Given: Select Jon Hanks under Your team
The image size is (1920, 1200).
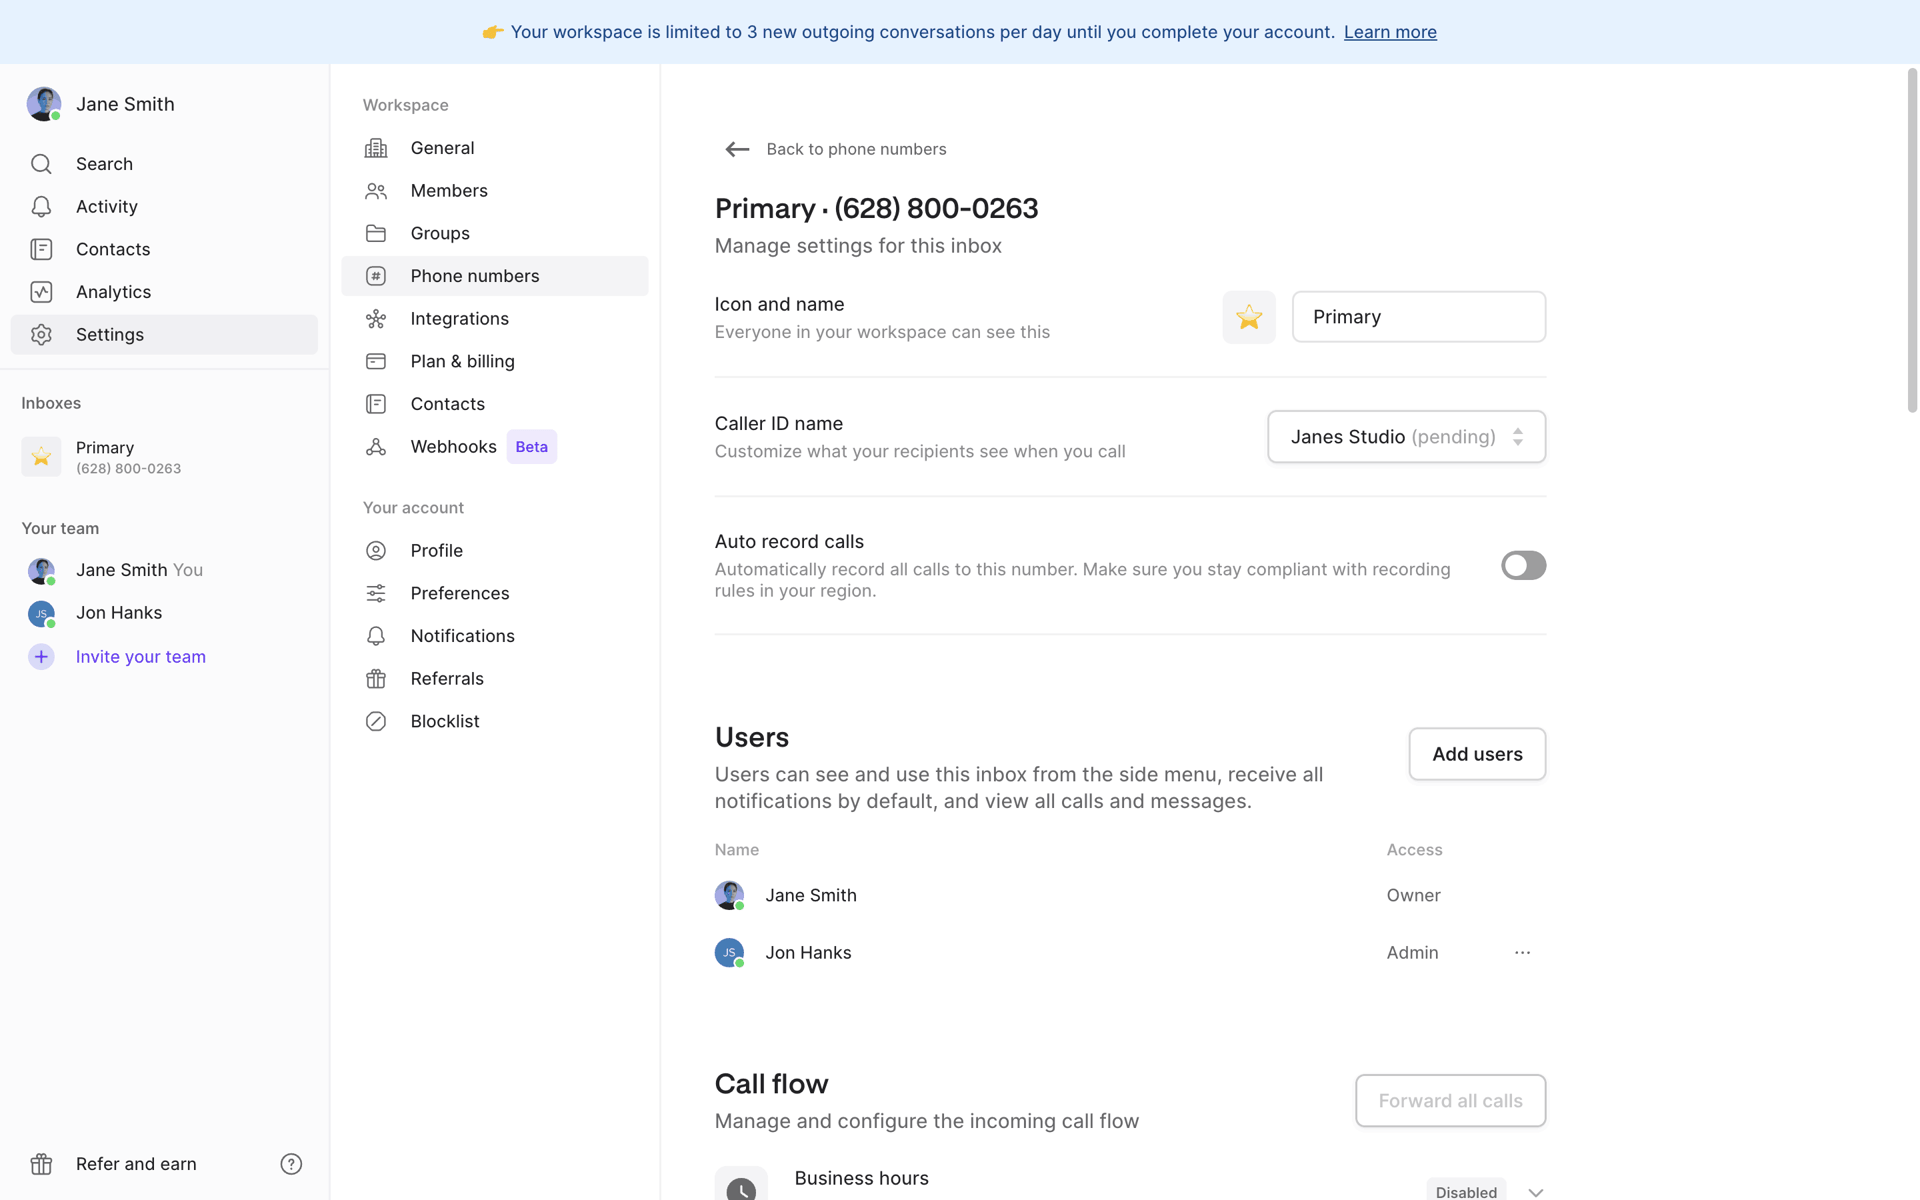Looking at the screenshot, I should coord(164,613).
